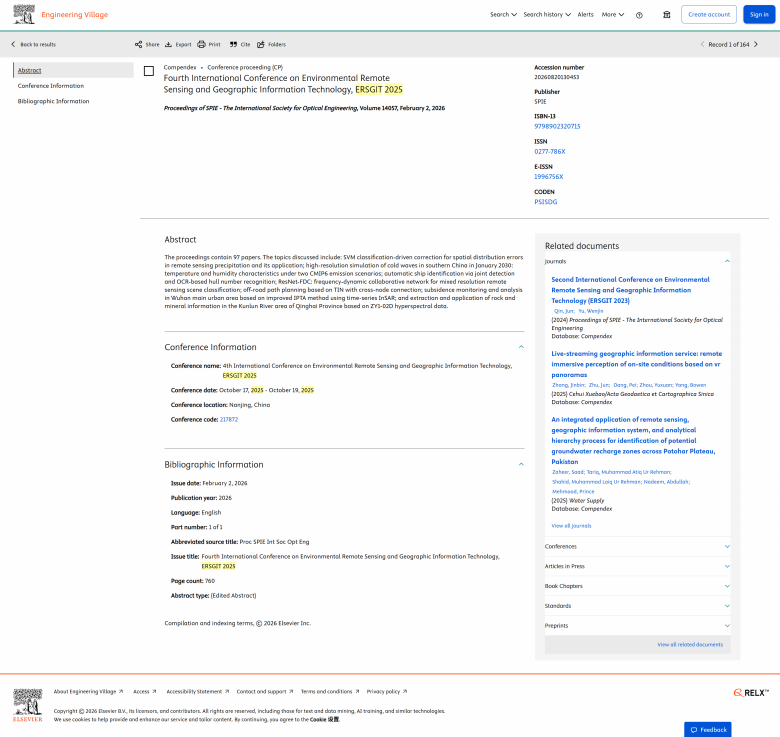Open the Search dropdown menu
The height and width of the screenshot is (737, 780).
(503, 15)
